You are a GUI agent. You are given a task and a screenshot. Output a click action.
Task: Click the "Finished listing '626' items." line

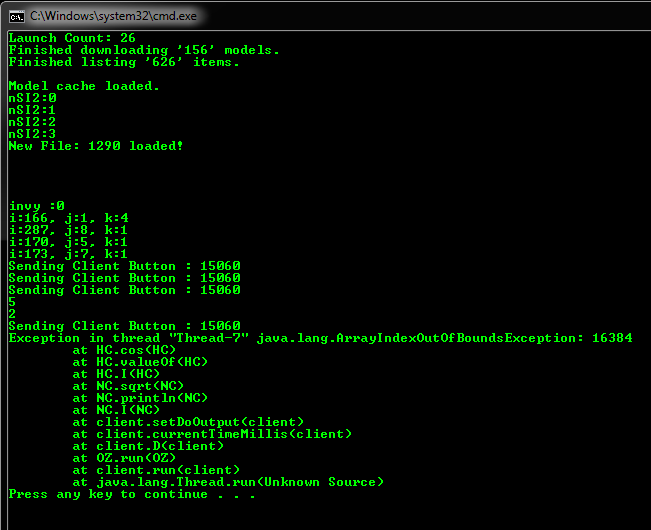124,62
